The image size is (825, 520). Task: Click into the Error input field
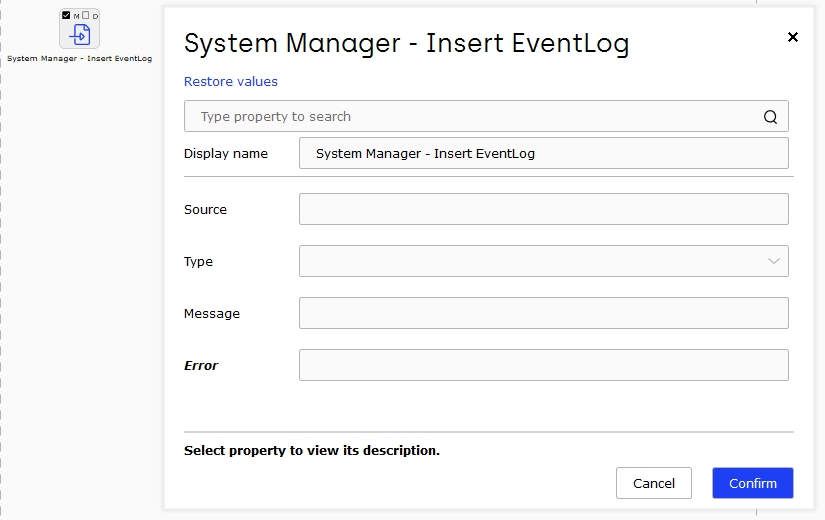click(x=544, y=365)
